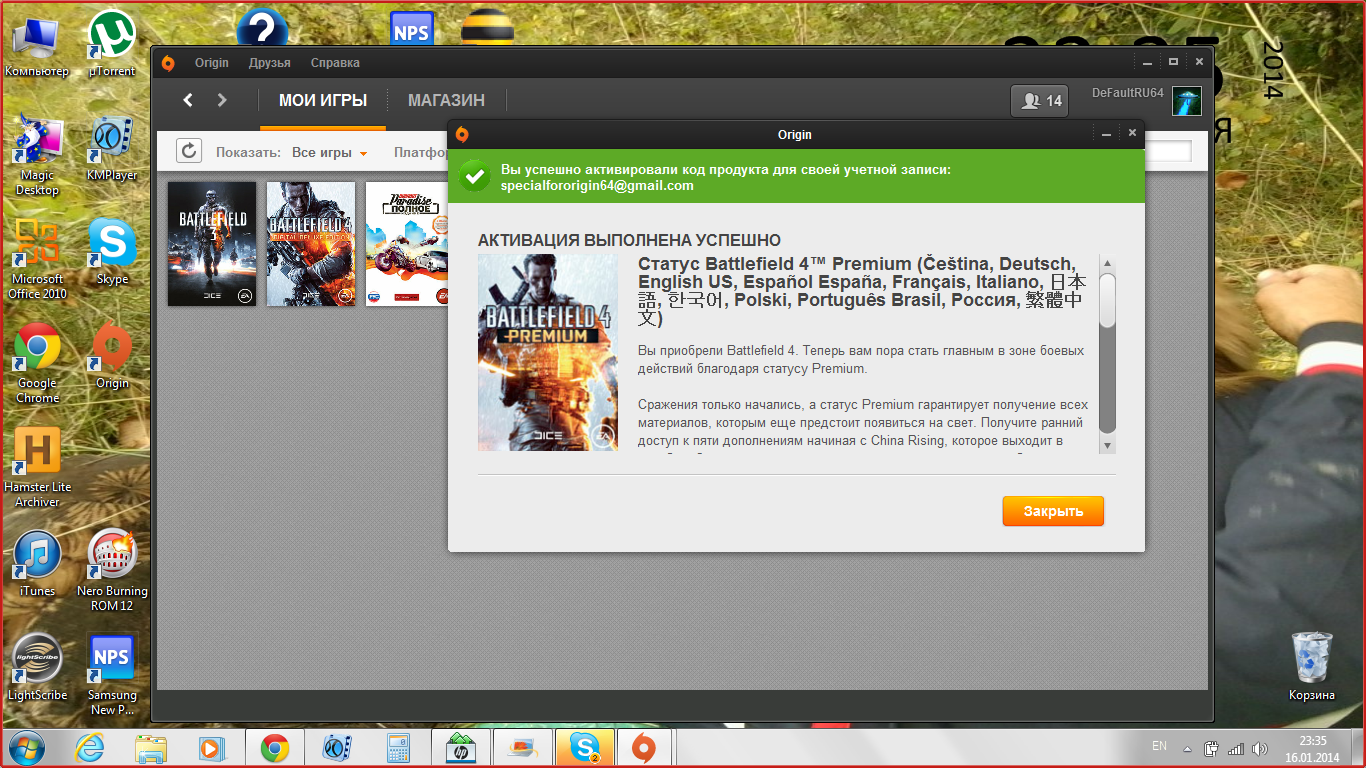
Task: Open the Справка menu
Action: (x=335, y=63)
